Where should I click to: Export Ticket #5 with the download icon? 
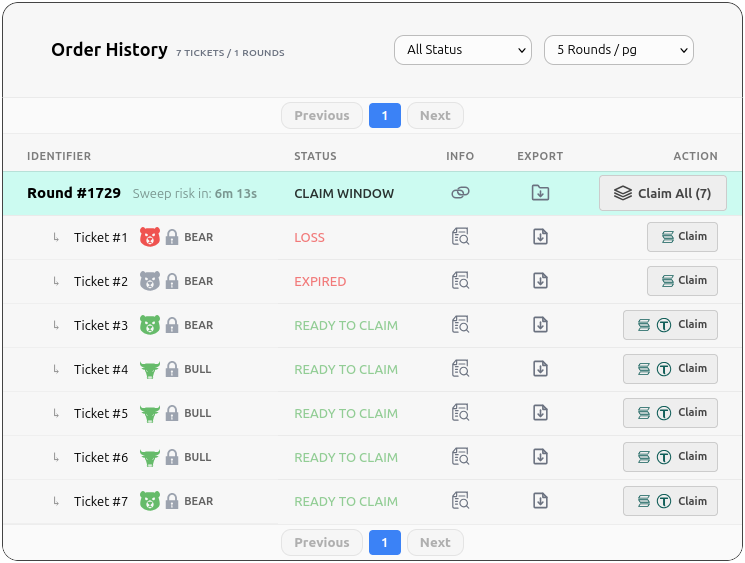[540, 413]
